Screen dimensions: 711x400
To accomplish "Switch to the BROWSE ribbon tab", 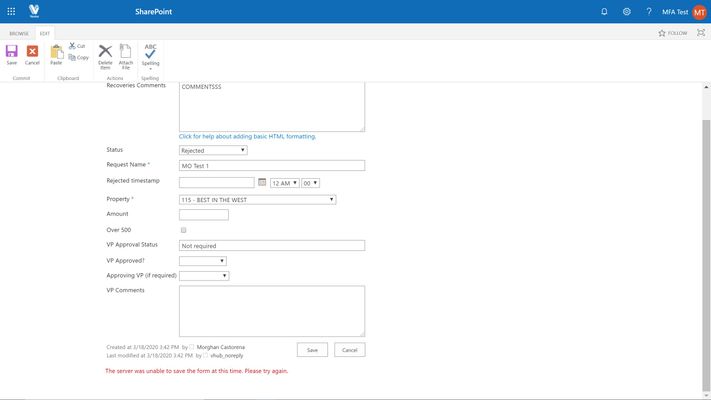I will (x=19, y=34).
